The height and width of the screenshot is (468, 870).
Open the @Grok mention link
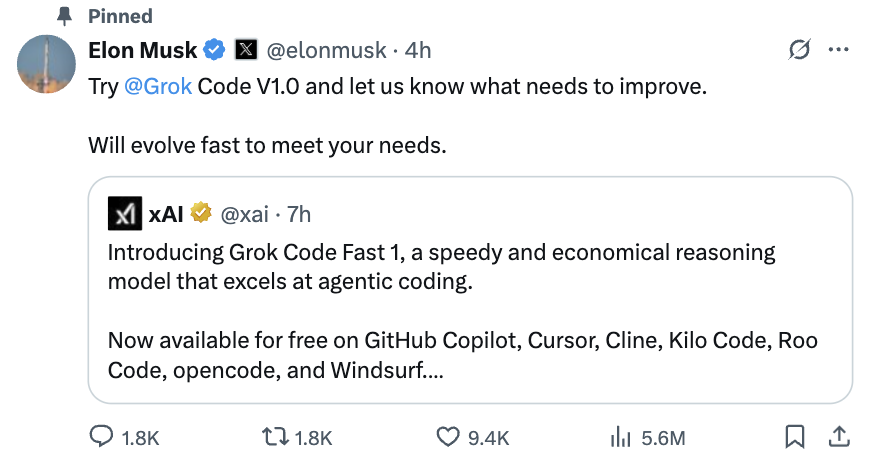pyautogui.click(x=158, y=86)
